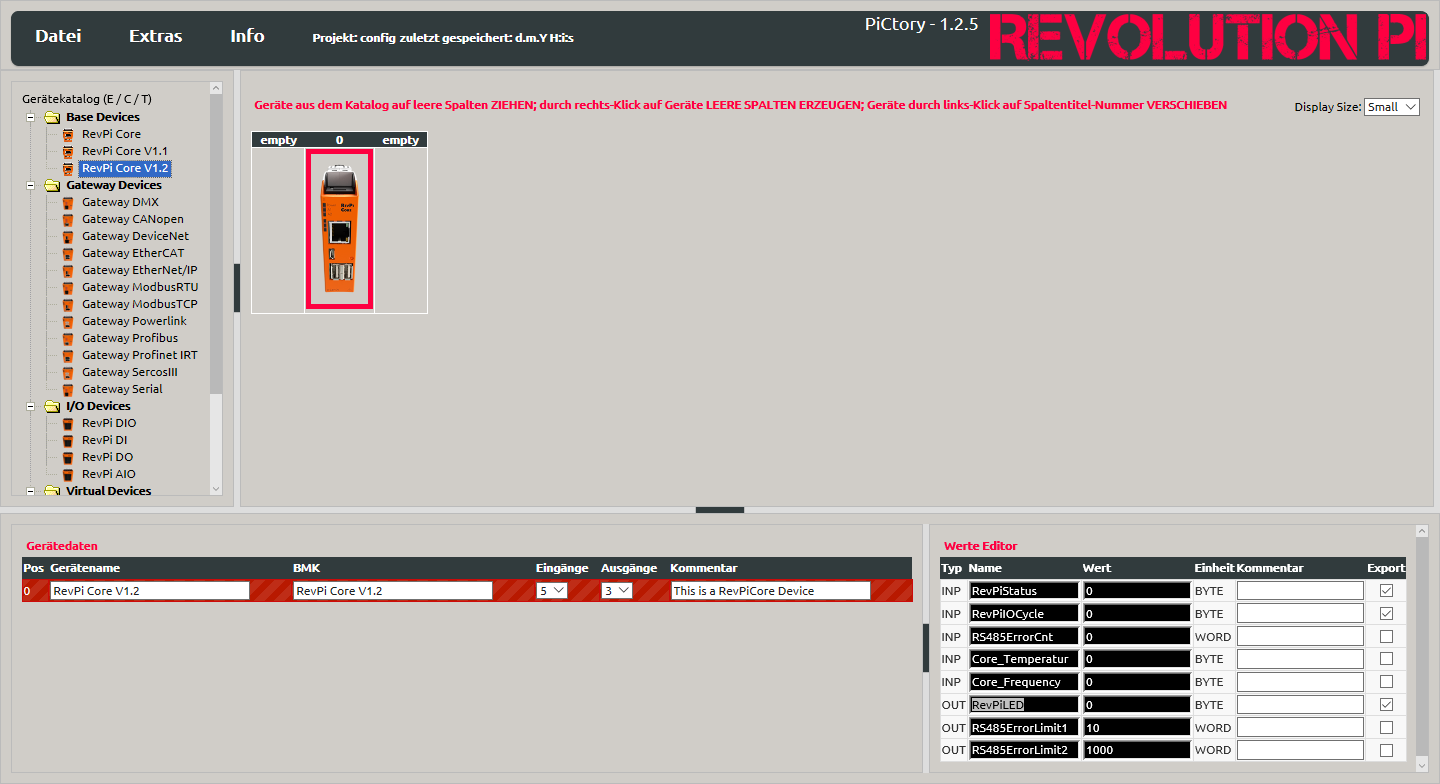Screen dimensions: 1440x784
Task: Click the Gateway Devices folder icon
Action: click(x=52, y=185)
